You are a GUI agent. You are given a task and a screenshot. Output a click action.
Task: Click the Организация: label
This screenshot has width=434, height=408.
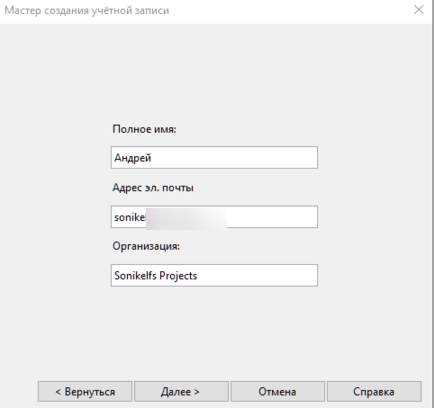pyautogui.click(x=146, y=246)
